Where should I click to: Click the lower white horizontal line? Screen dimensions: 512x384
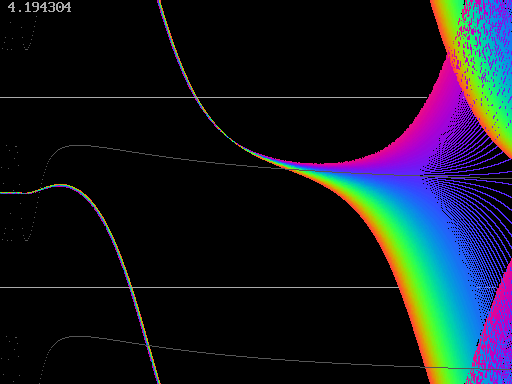click(199, 287)
